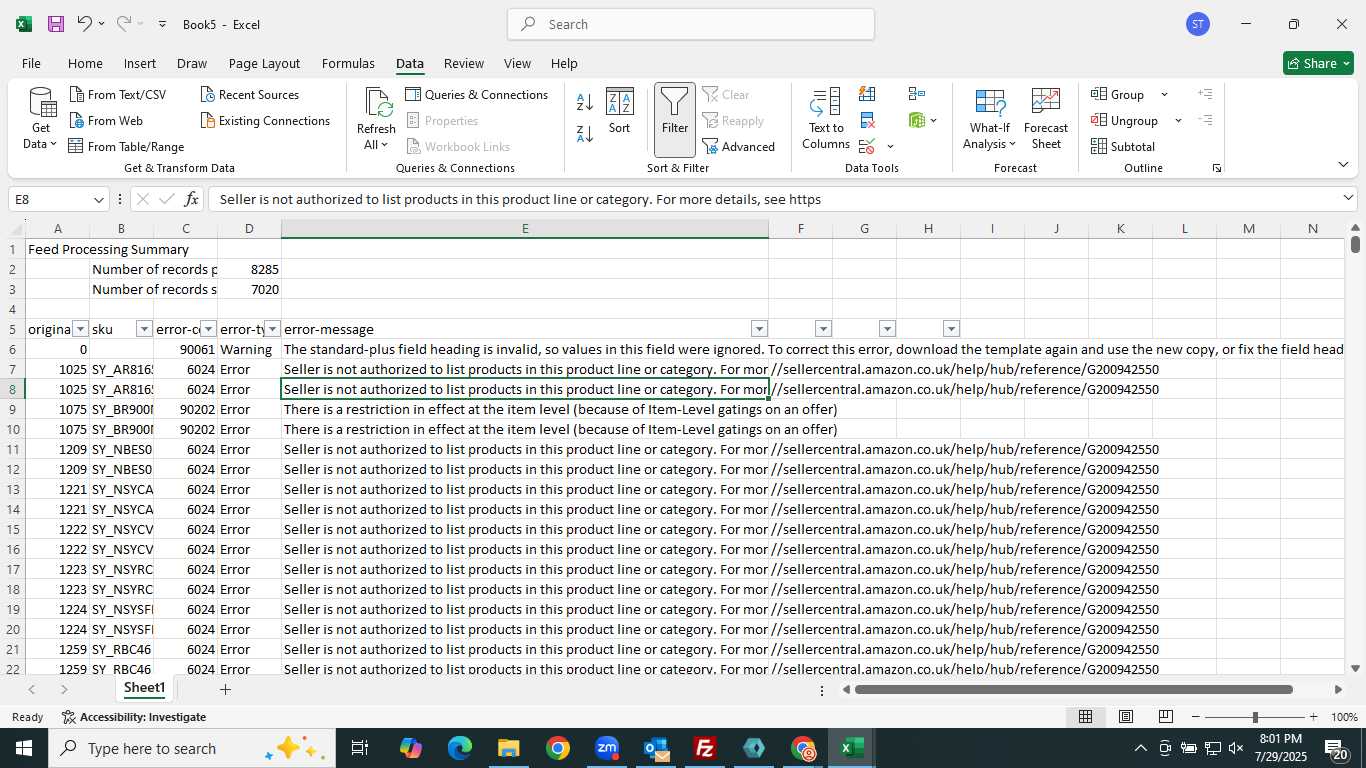Screen dimensions: 1366x768
Task: Toggle the Filter button off
Action: [675, 119]
